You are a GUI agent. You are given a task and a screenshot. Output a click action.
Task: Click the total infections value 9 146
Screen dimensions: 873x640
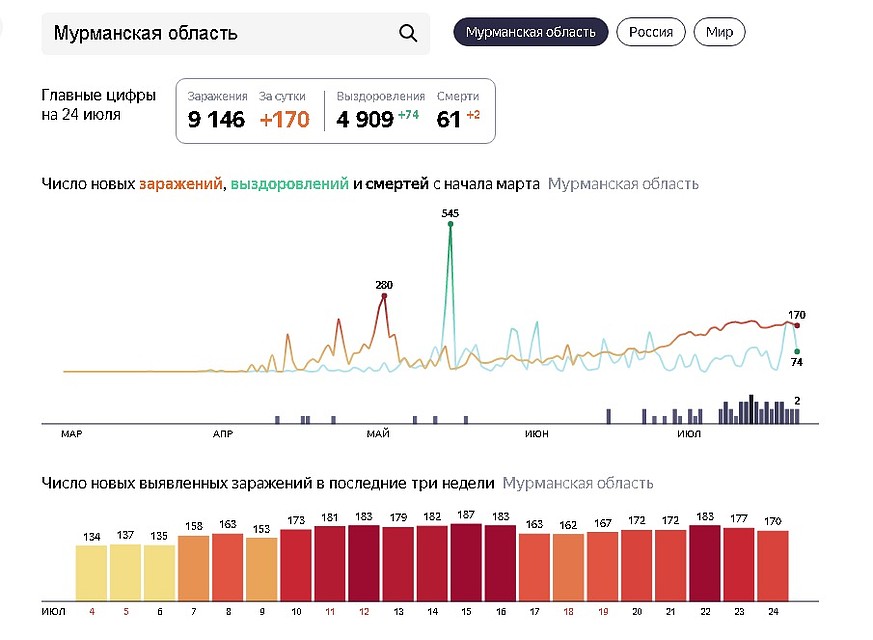pos(216,120)
